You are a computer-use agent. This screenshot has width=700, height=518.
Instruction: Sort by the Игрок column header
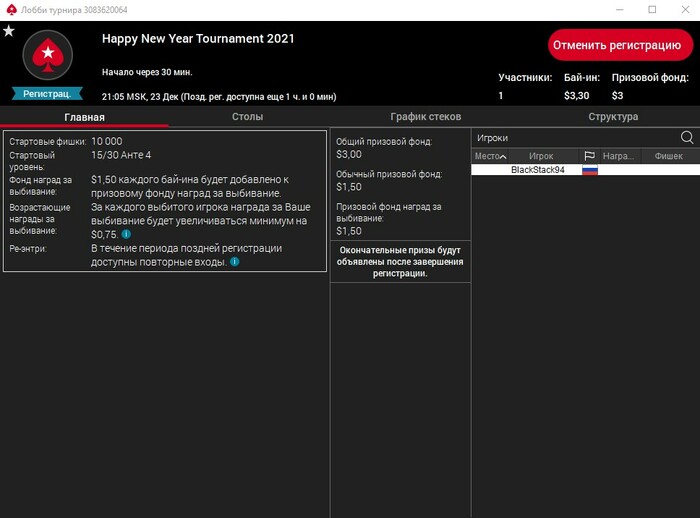[x=541, y=156]
